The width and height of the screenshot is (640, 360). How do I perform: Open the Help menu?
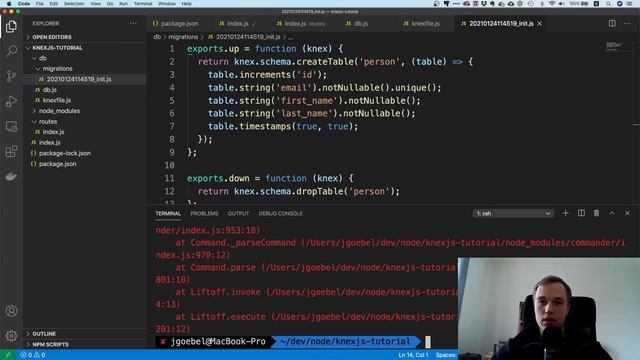[187, 4]
